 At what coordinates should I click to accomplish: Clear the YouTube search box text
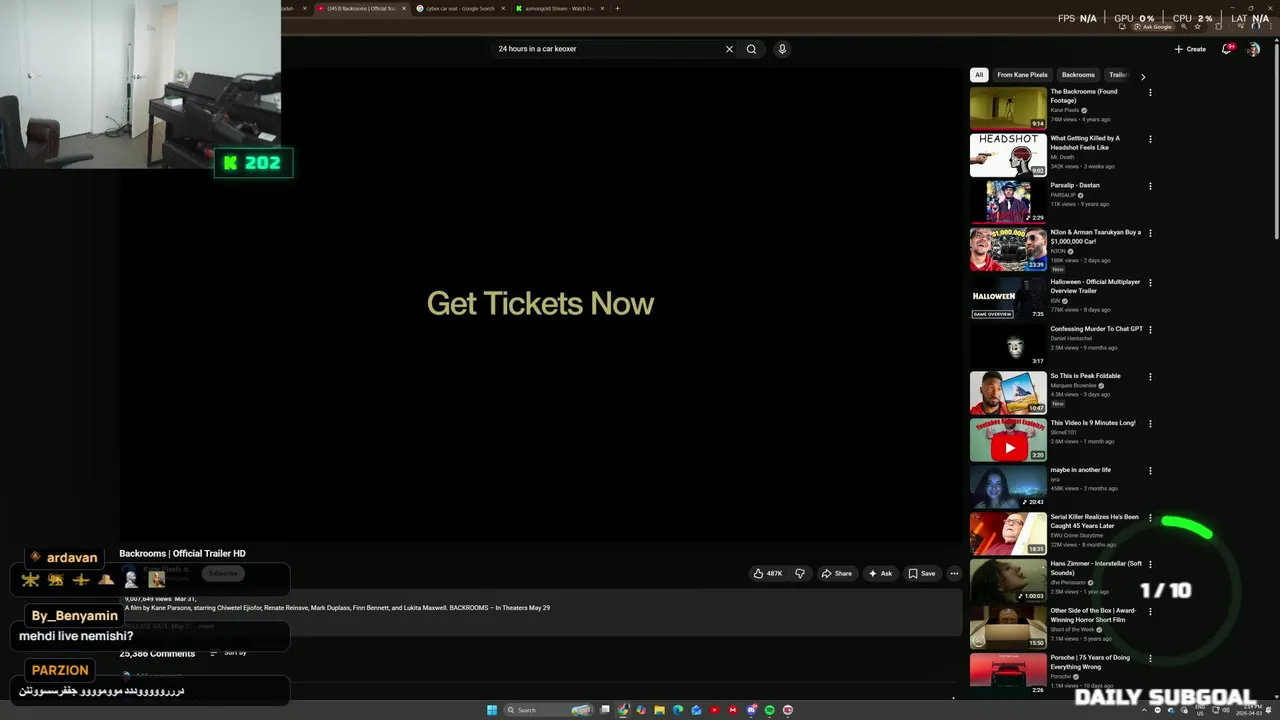[x=729, y=49]
